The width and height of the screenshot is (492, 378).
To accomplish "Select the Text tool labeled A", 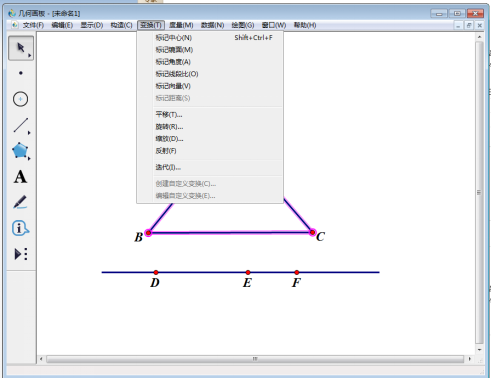I will 20,177.
